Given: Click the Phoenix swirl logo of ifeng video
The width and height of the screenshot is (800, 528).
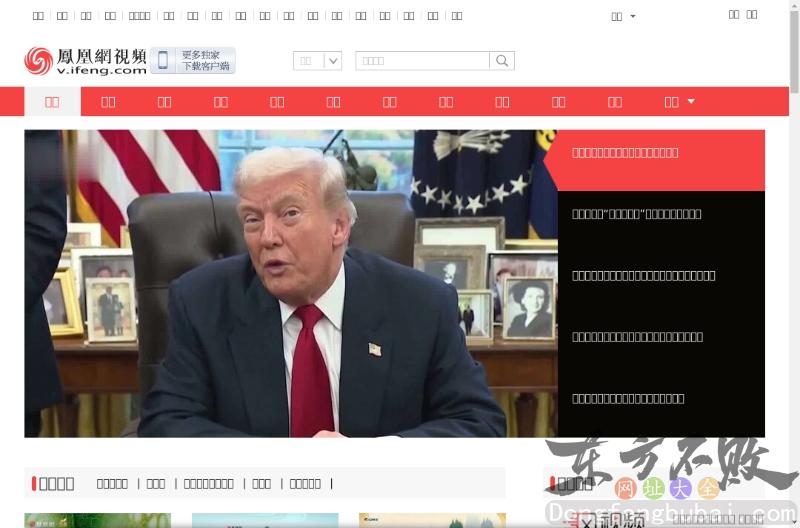Looking at the screenshot, I should tap(39, 61).
